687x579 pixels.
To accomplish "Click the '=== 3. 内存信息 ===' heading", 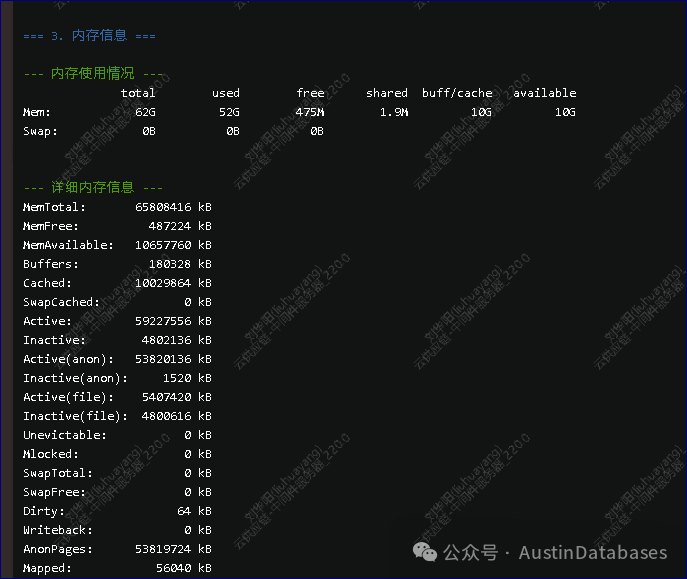I will tap(89, 35).
